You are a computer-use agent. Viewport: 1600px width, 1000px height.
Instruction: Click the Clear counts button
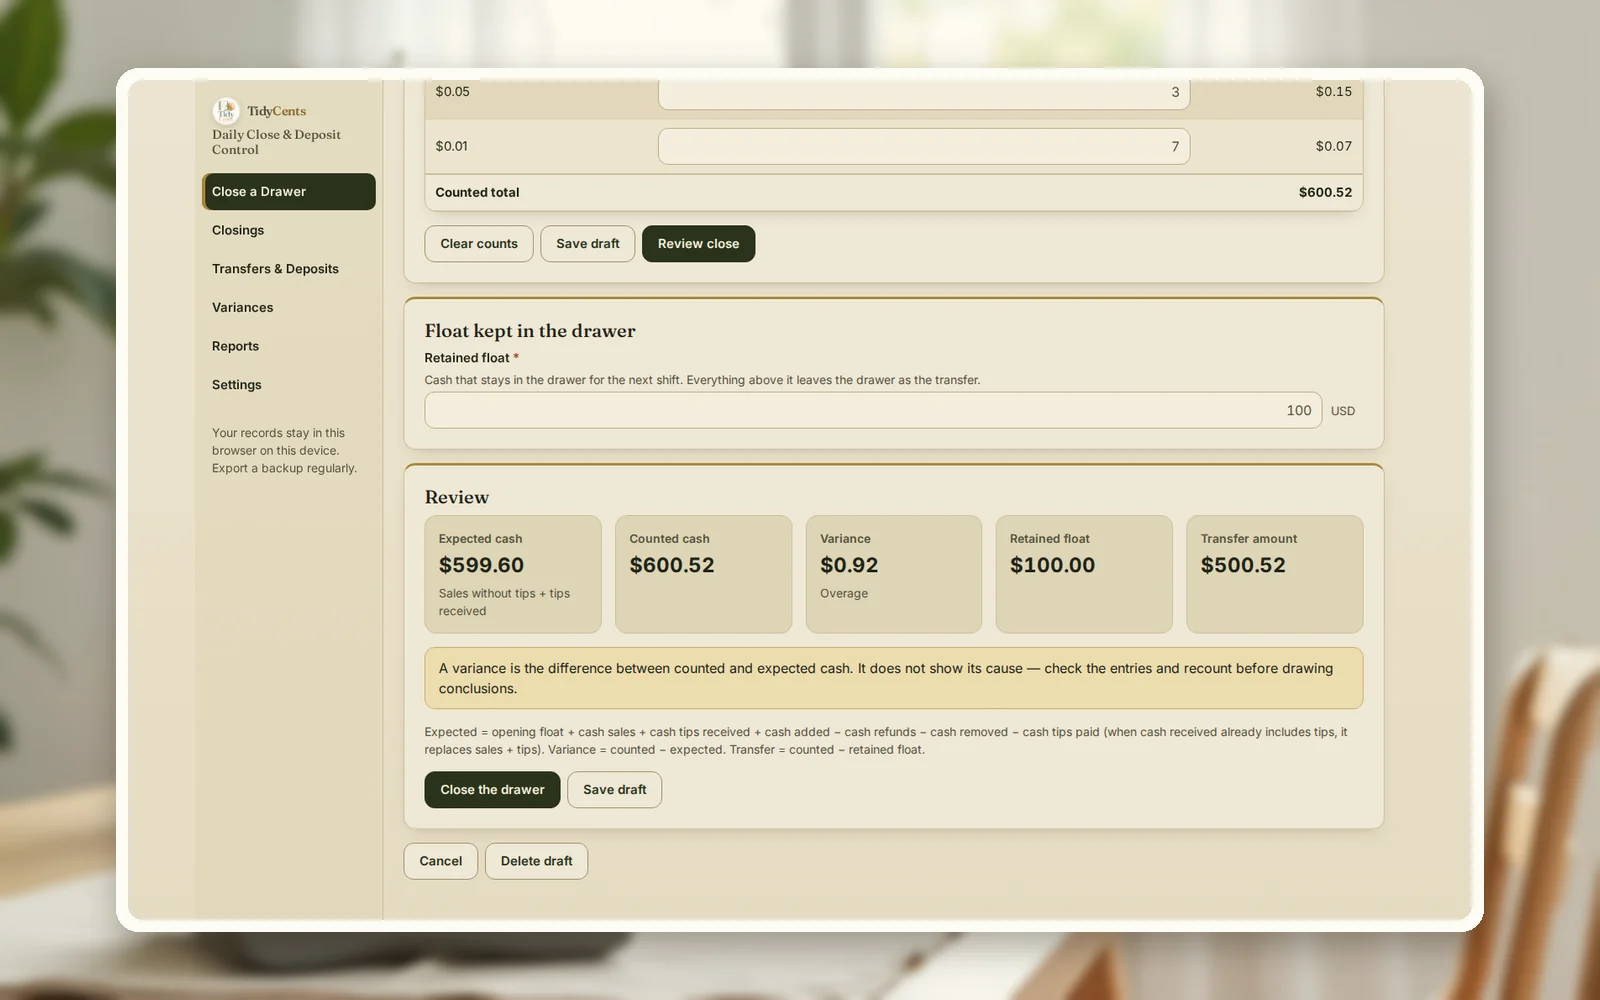[479, 244]
